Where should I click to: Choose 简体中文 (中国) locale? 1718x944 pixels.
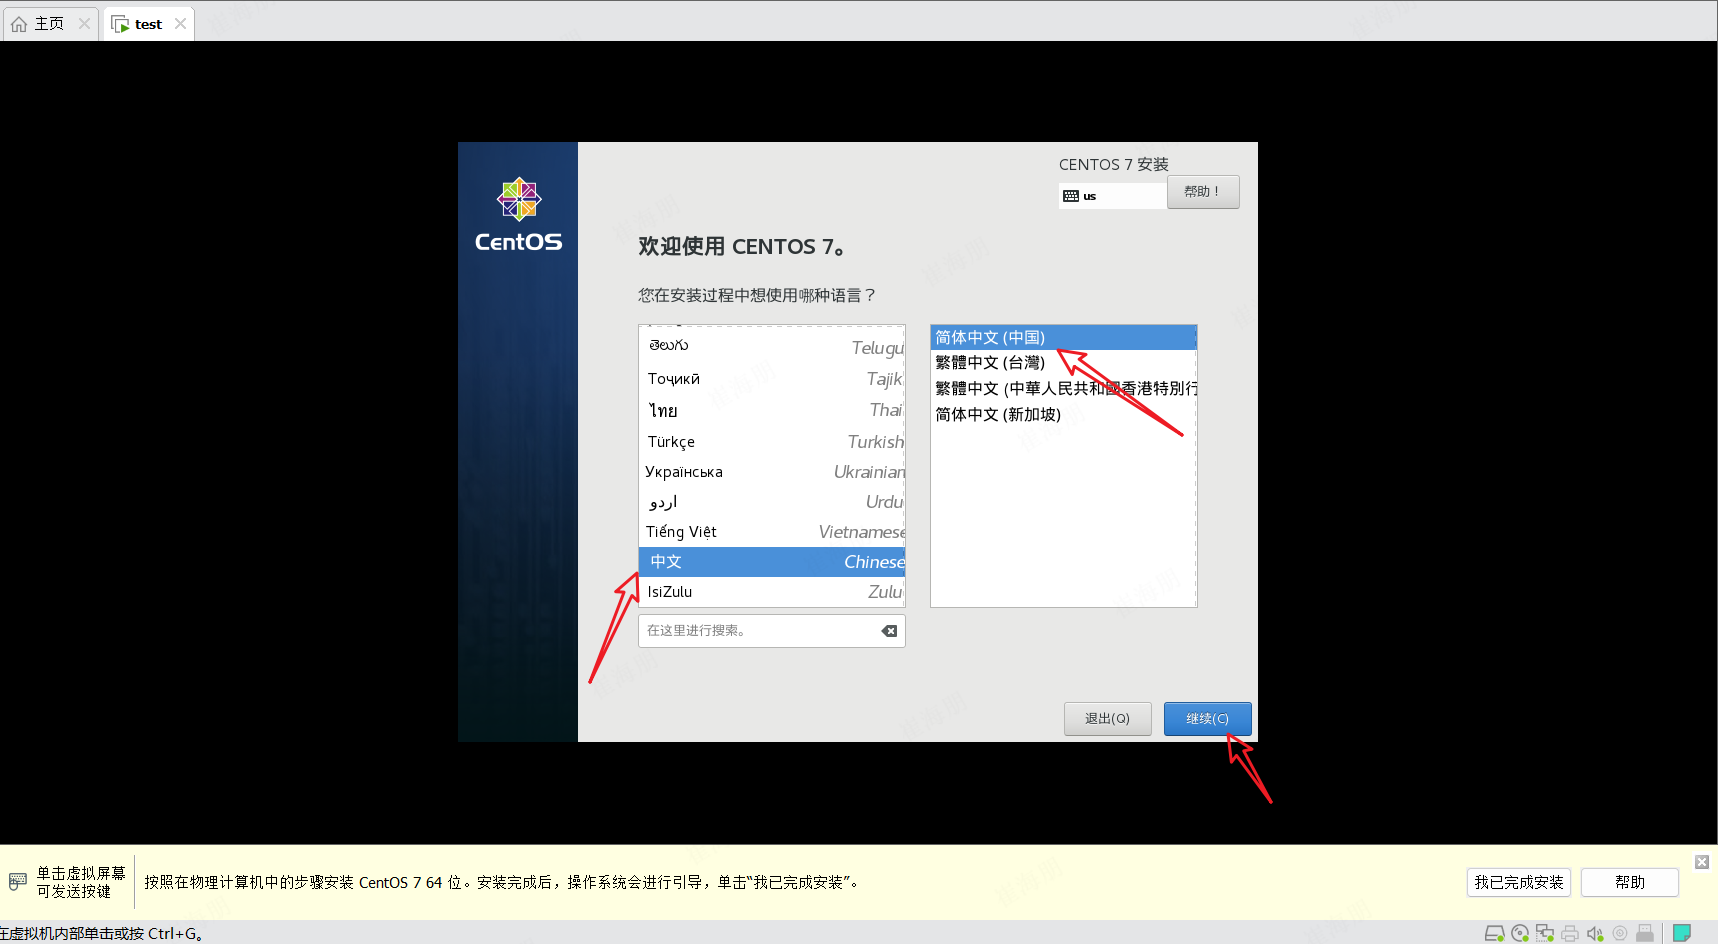coord(1063,337)
